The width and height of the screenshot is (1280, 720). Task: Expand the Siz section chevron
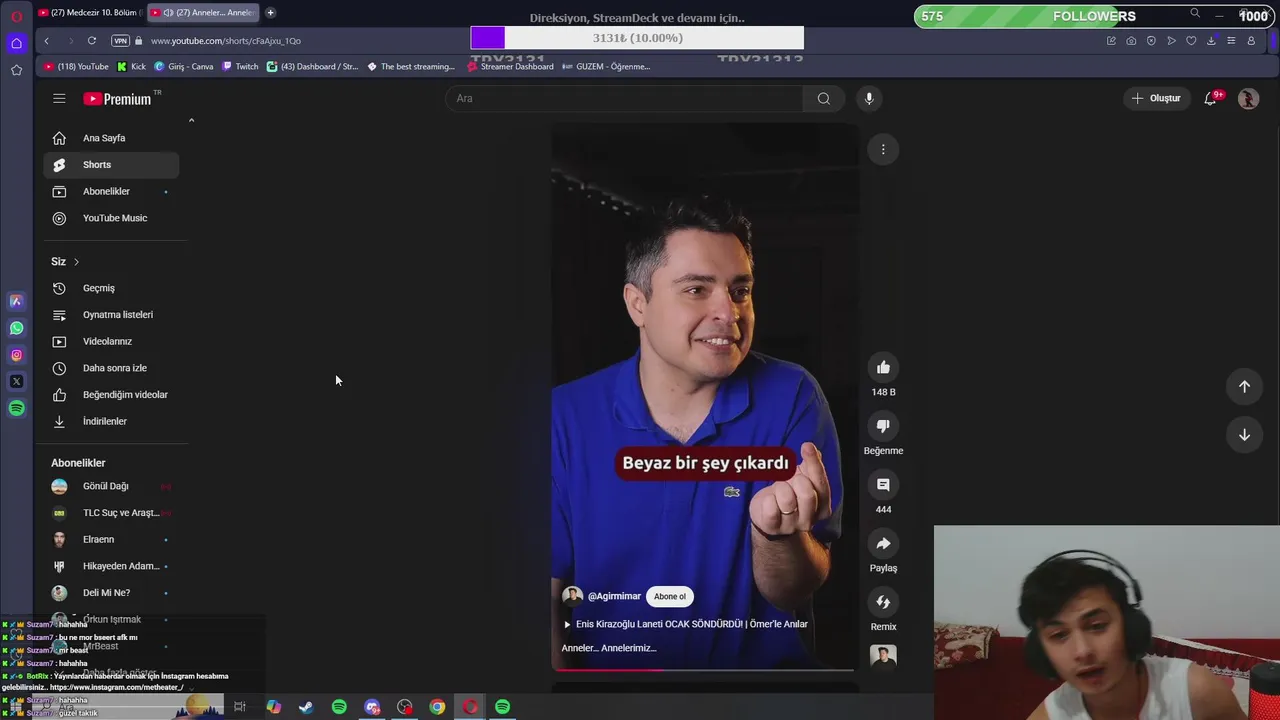(x=76, y=262)
